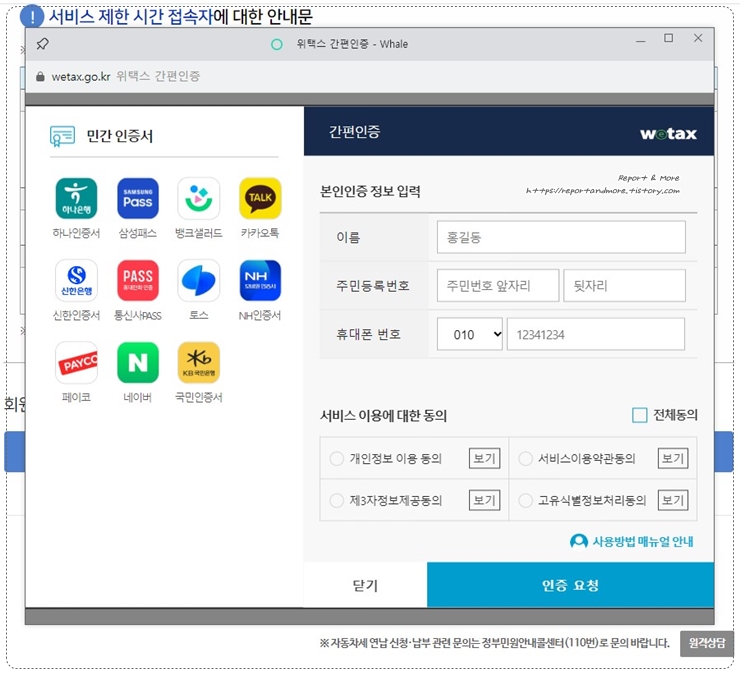
Task: Click the 토스 label under the icon
Action: click(x=199, y=315)
